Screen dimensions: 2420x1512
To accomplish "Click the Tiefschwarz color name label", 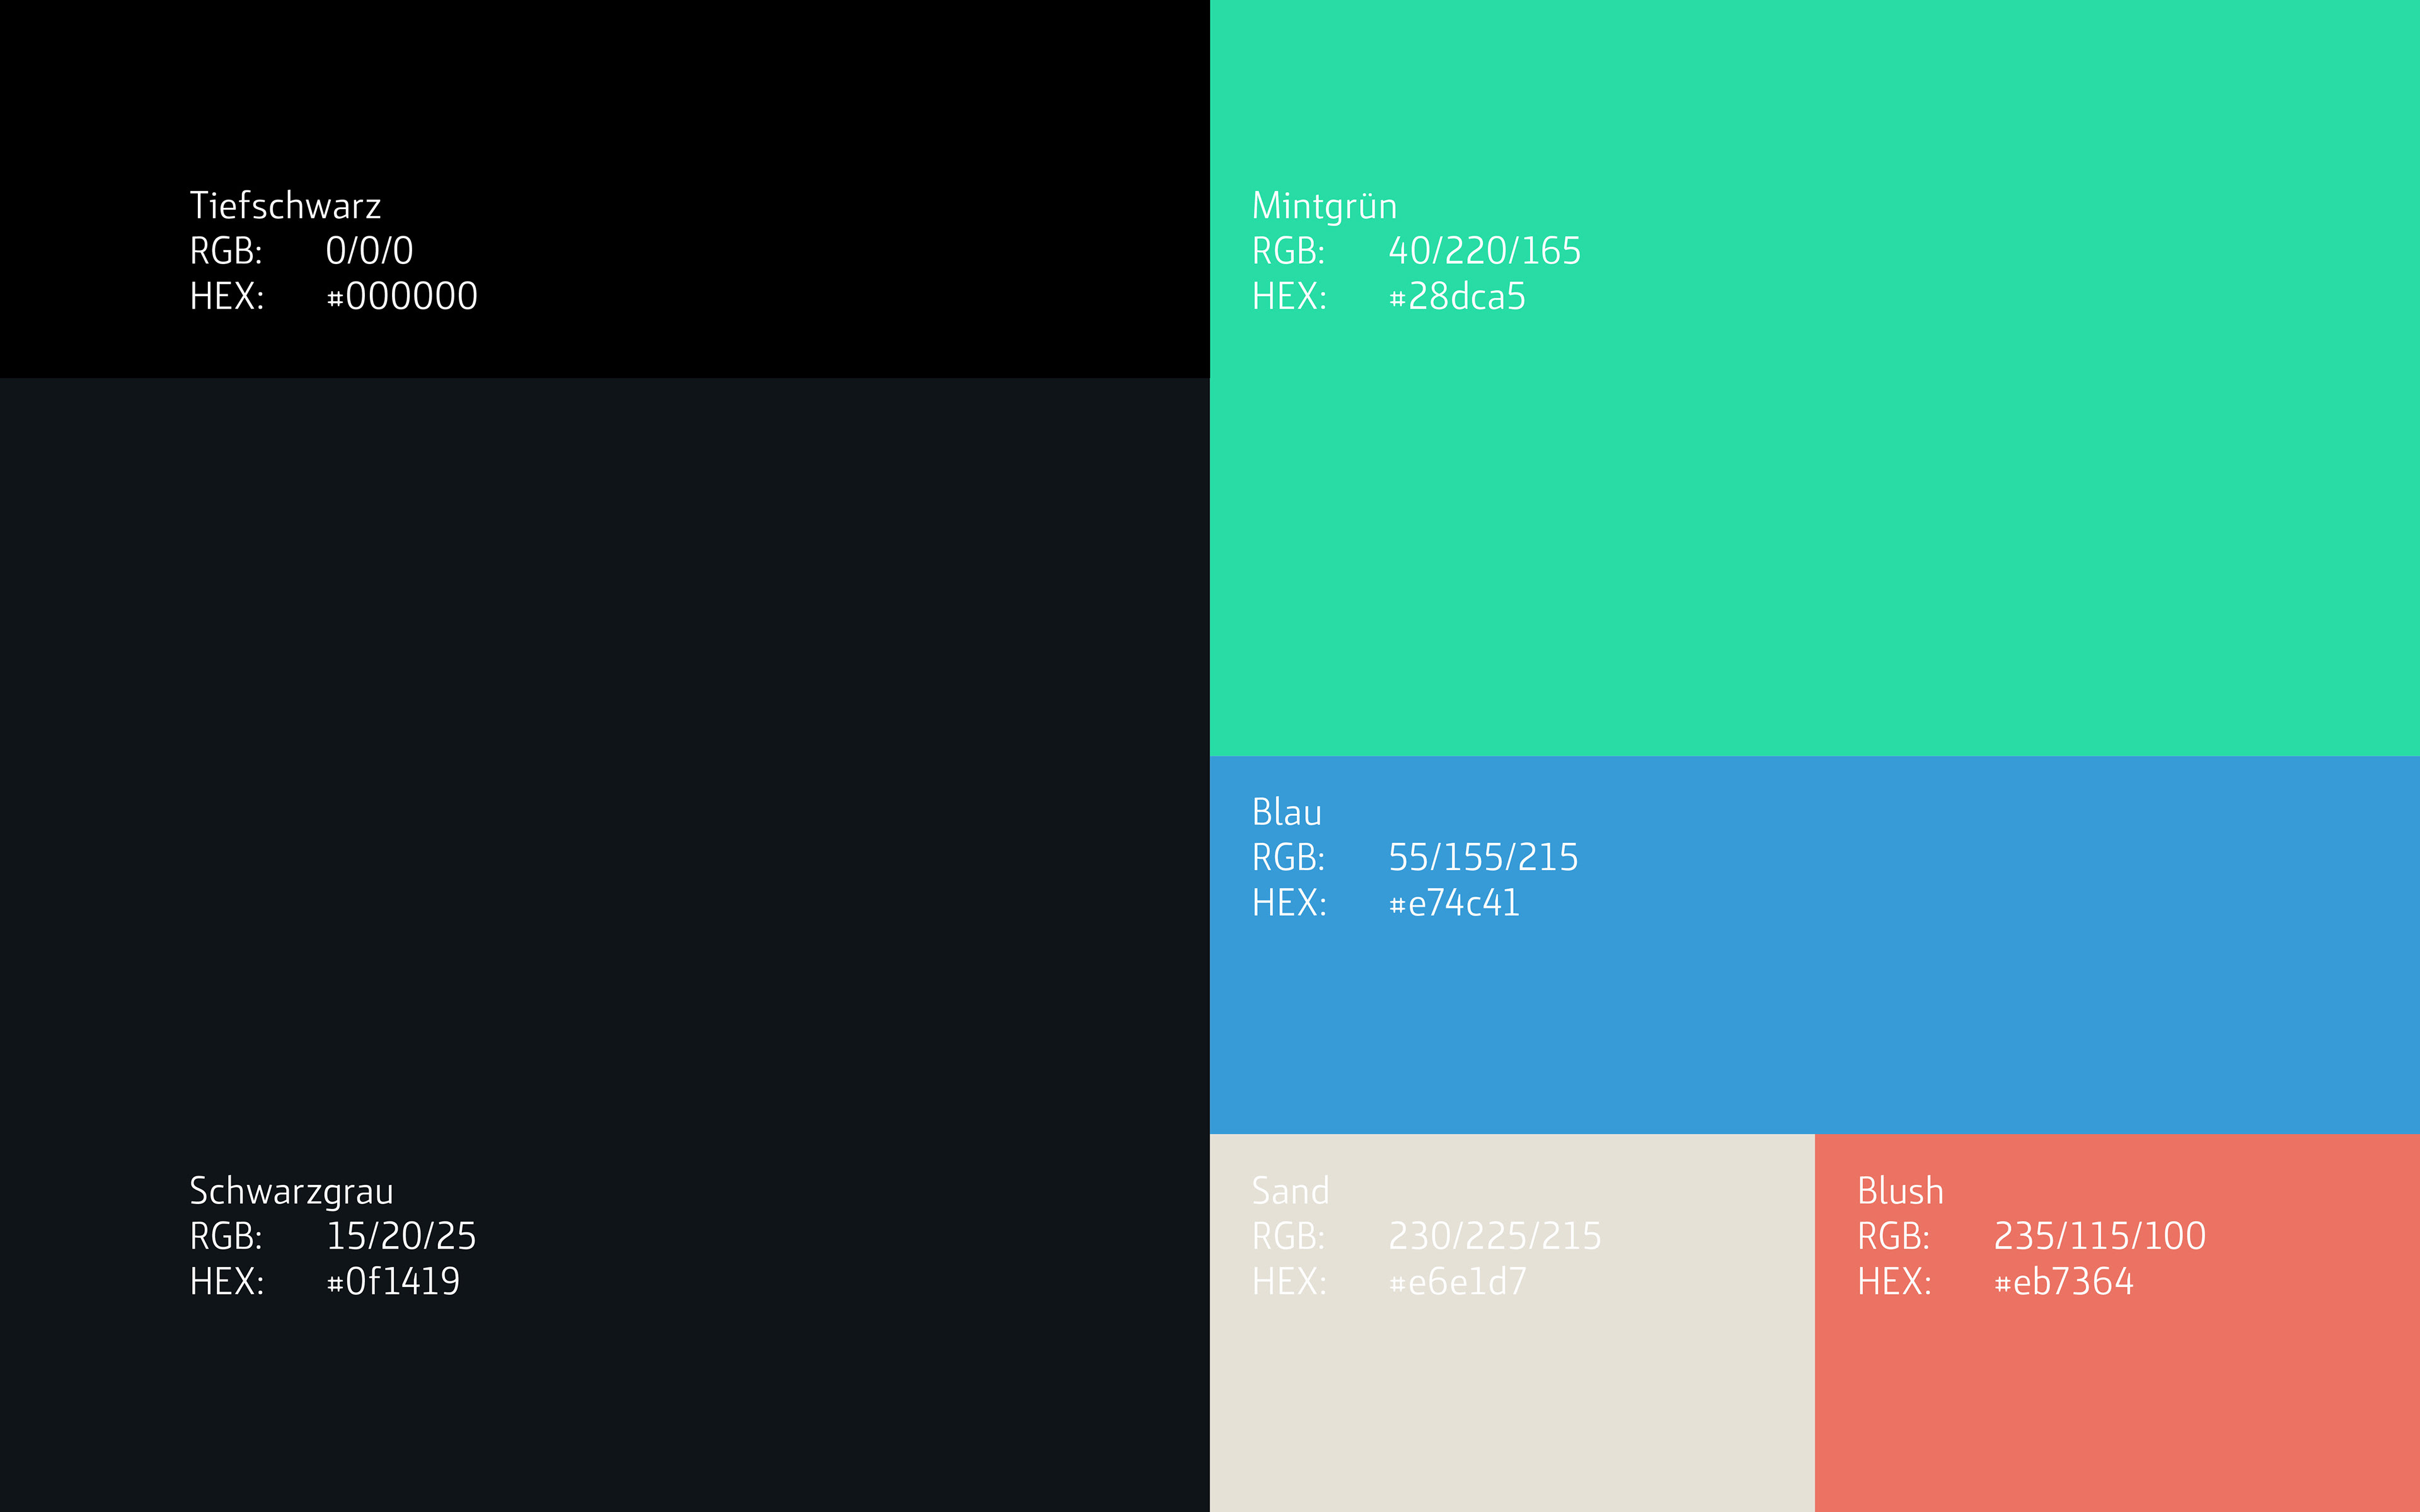I will point(285,206).
